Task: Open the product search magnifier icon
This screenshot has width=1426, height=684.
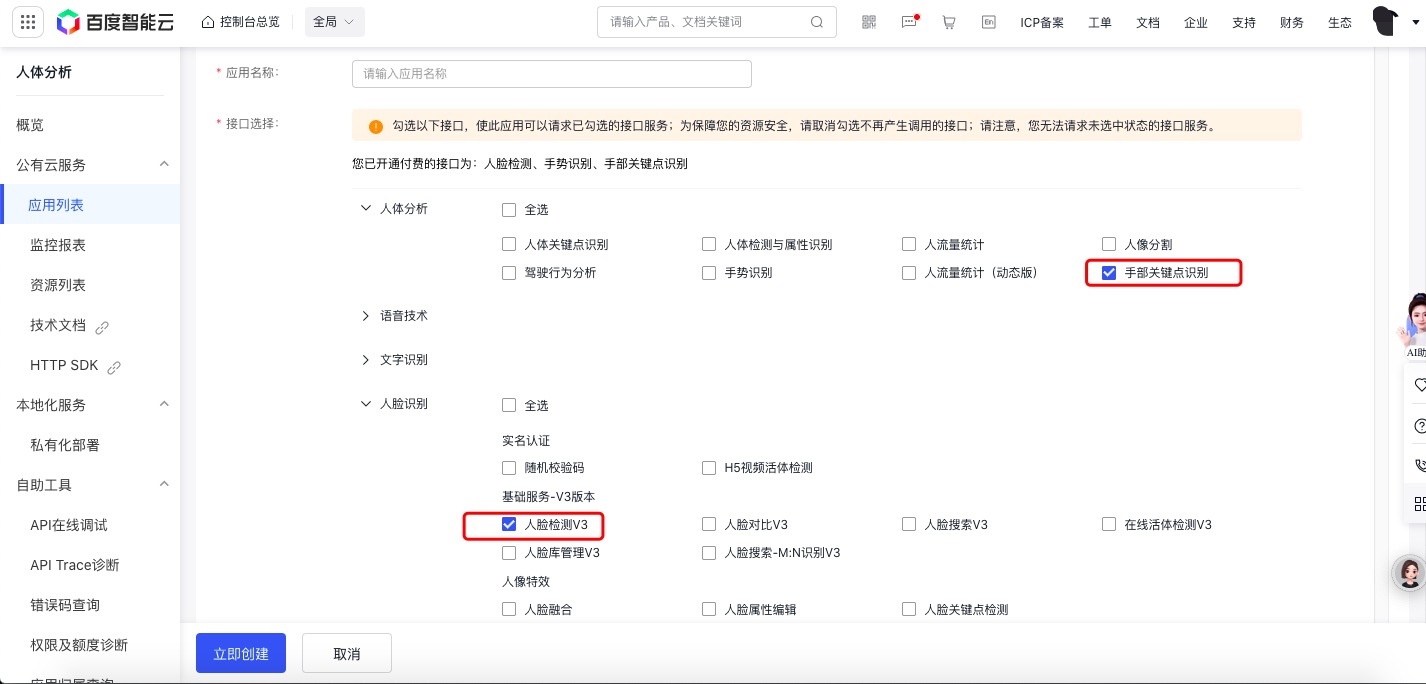Action: [817, 21]
